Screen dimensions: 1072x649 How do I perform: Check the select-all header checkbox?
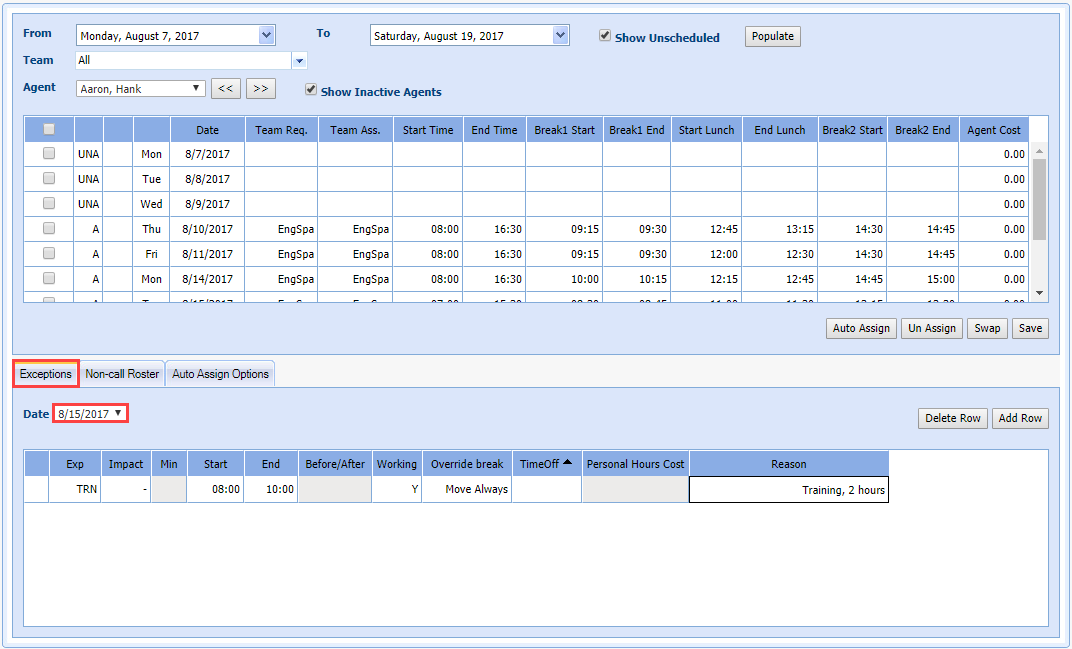(x=49, y=129)
